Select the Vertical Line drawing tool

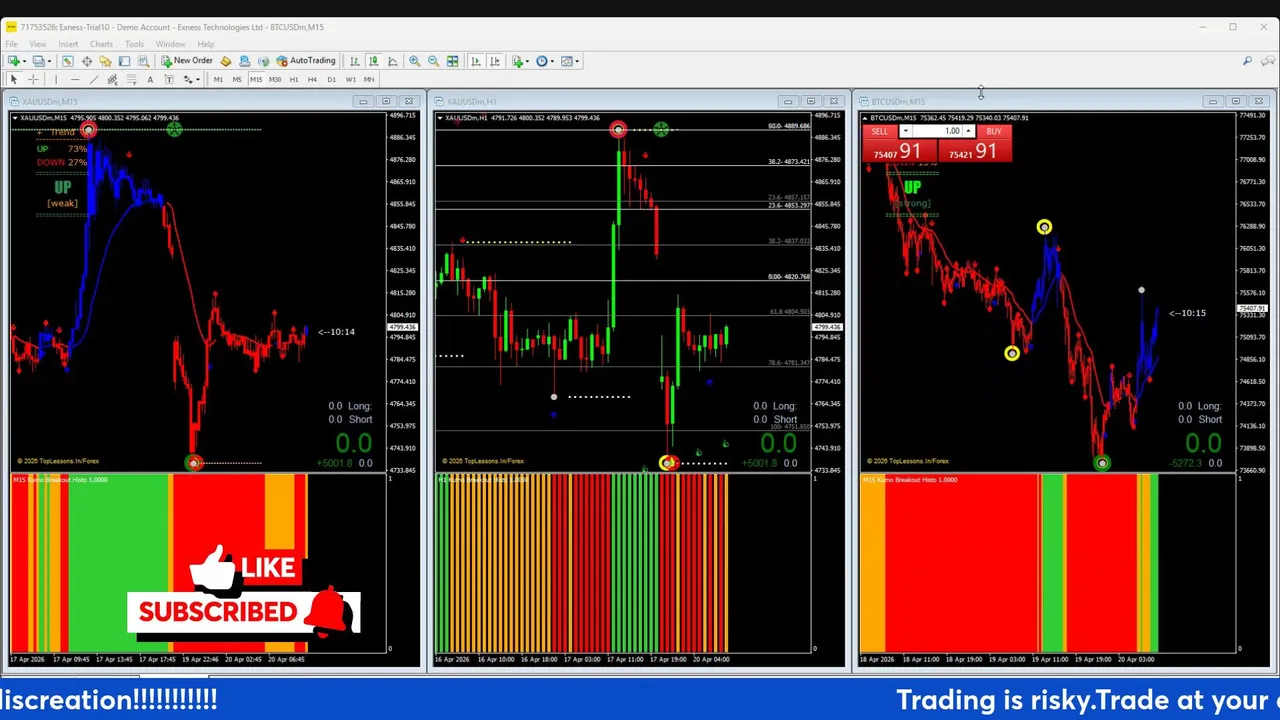click(56, 80)
